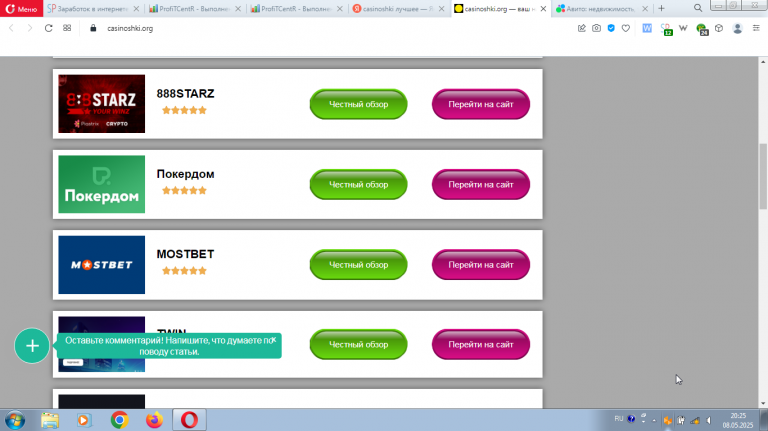Add page to bookmarks with the heart icon
Viewport: 768px width, 431px height.
pos(625,28)
